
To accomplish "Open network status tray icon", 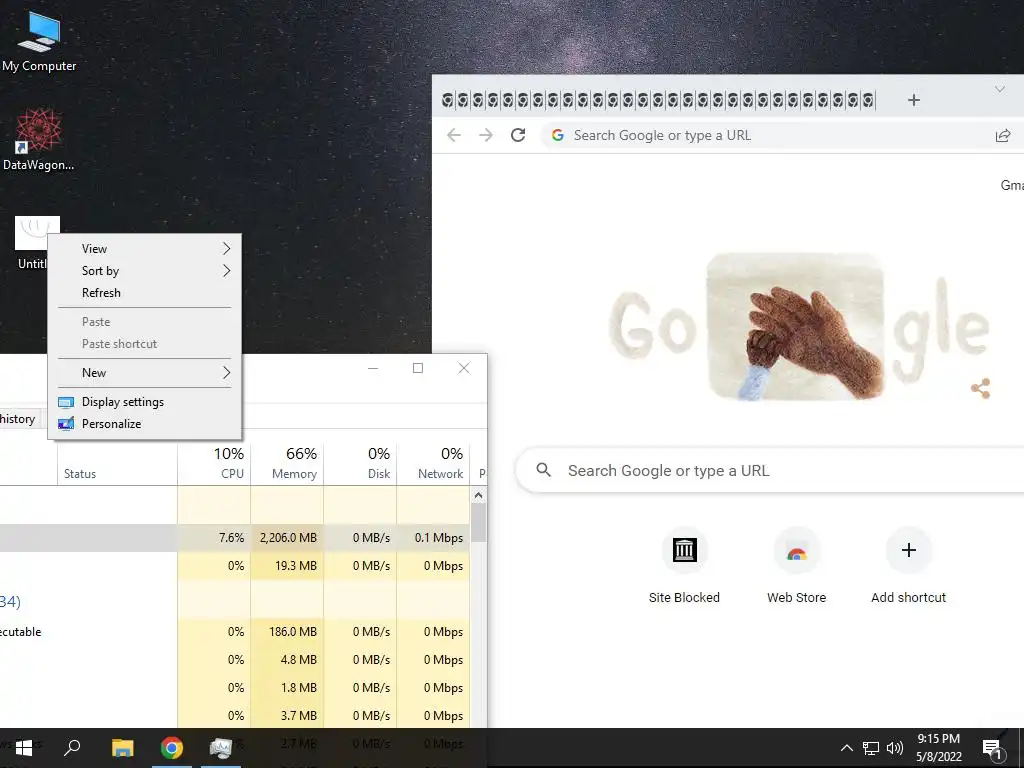I will (x=871, y=748).
